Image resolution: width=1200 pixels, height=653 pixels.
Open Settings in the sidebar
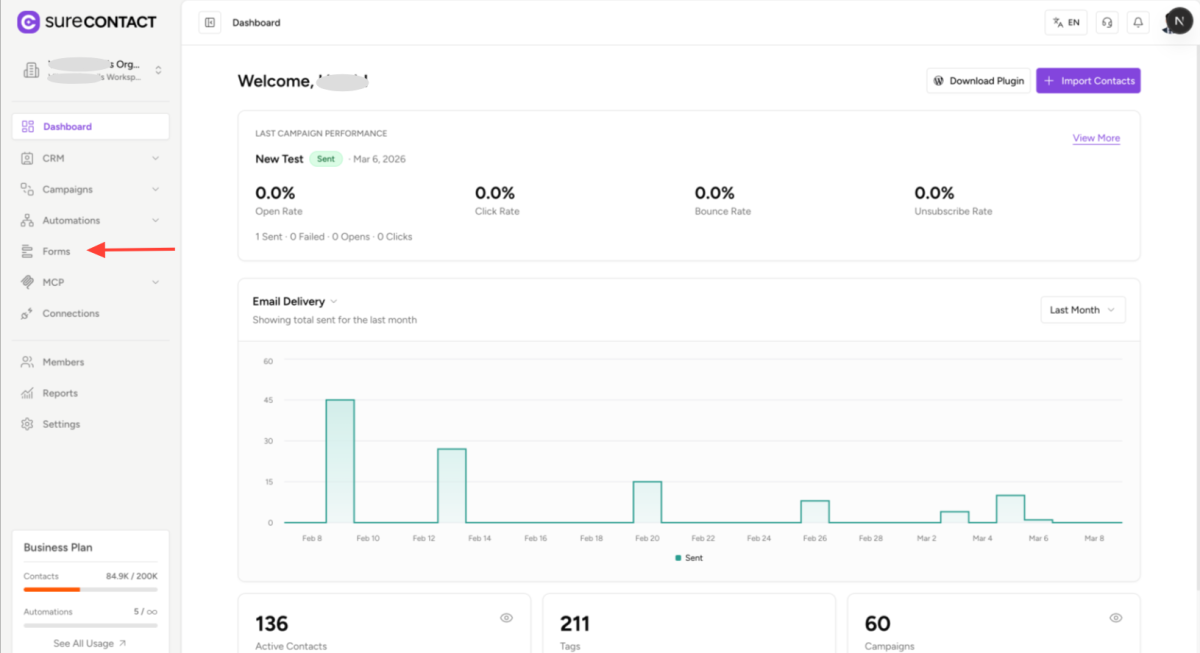61,424
